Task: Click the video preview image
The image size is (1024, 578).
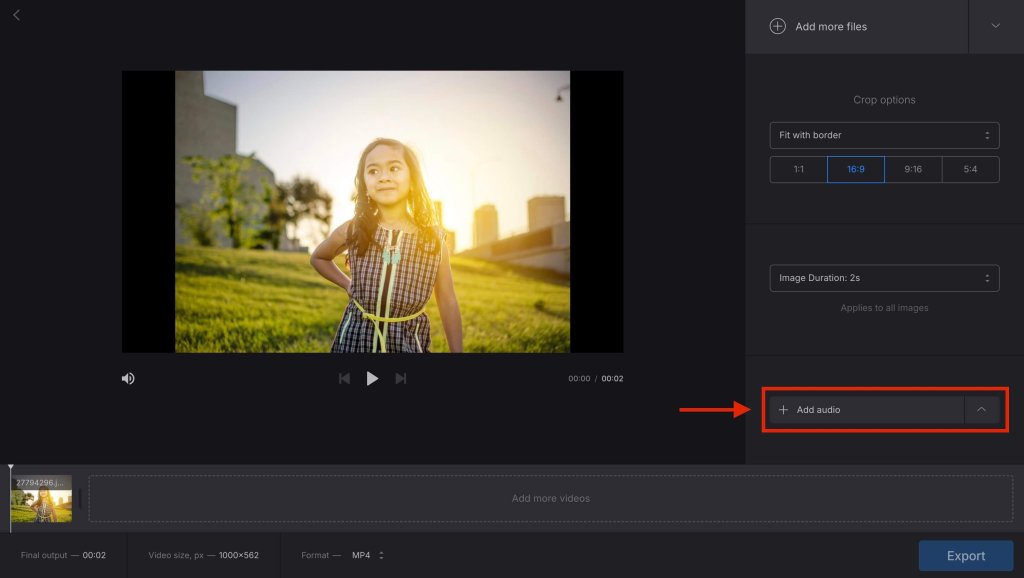Action: click(x=372, y=212)
